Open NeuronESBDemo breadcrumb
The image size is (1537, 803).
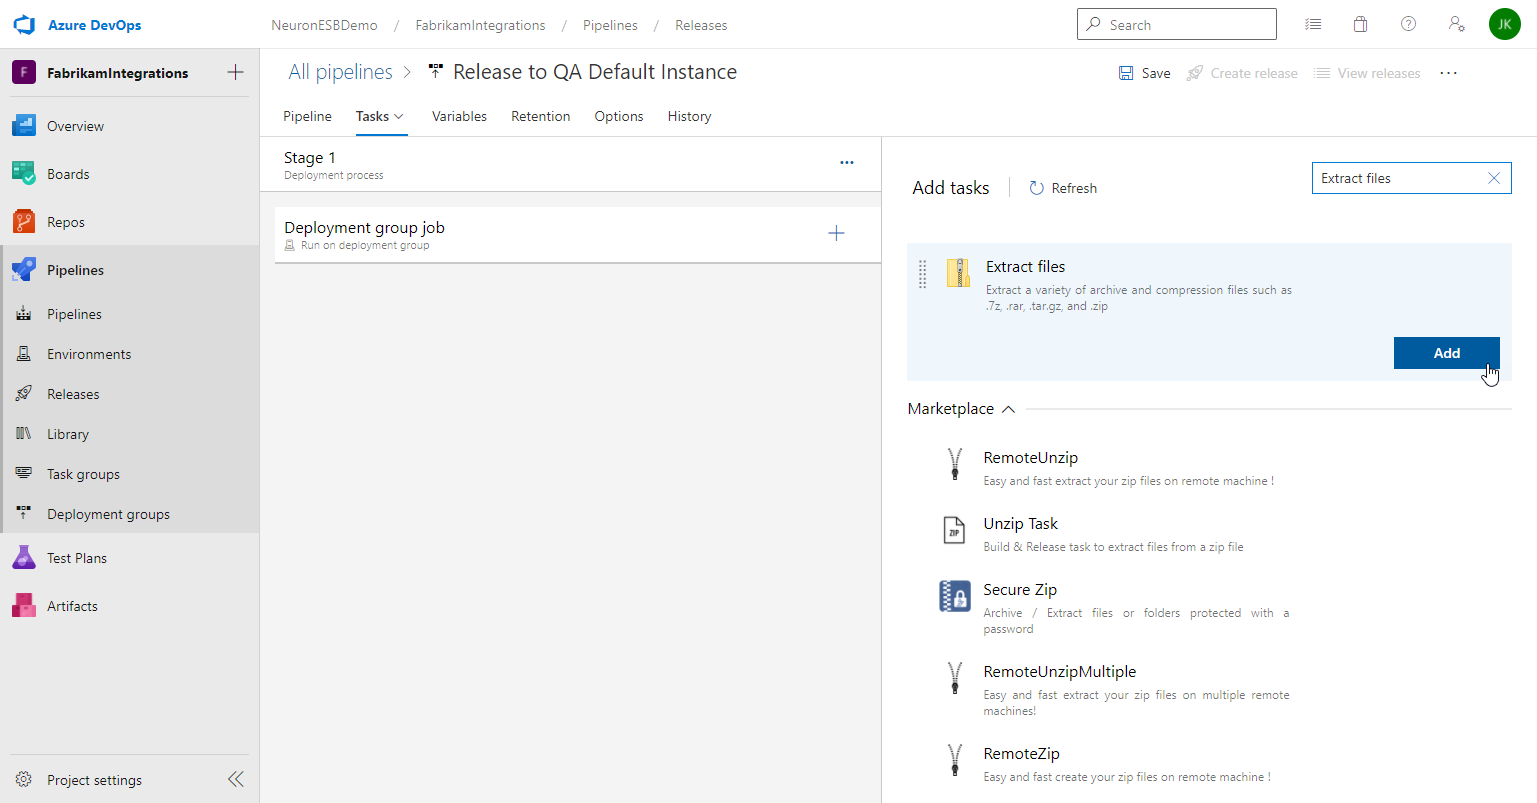(324, 25)
